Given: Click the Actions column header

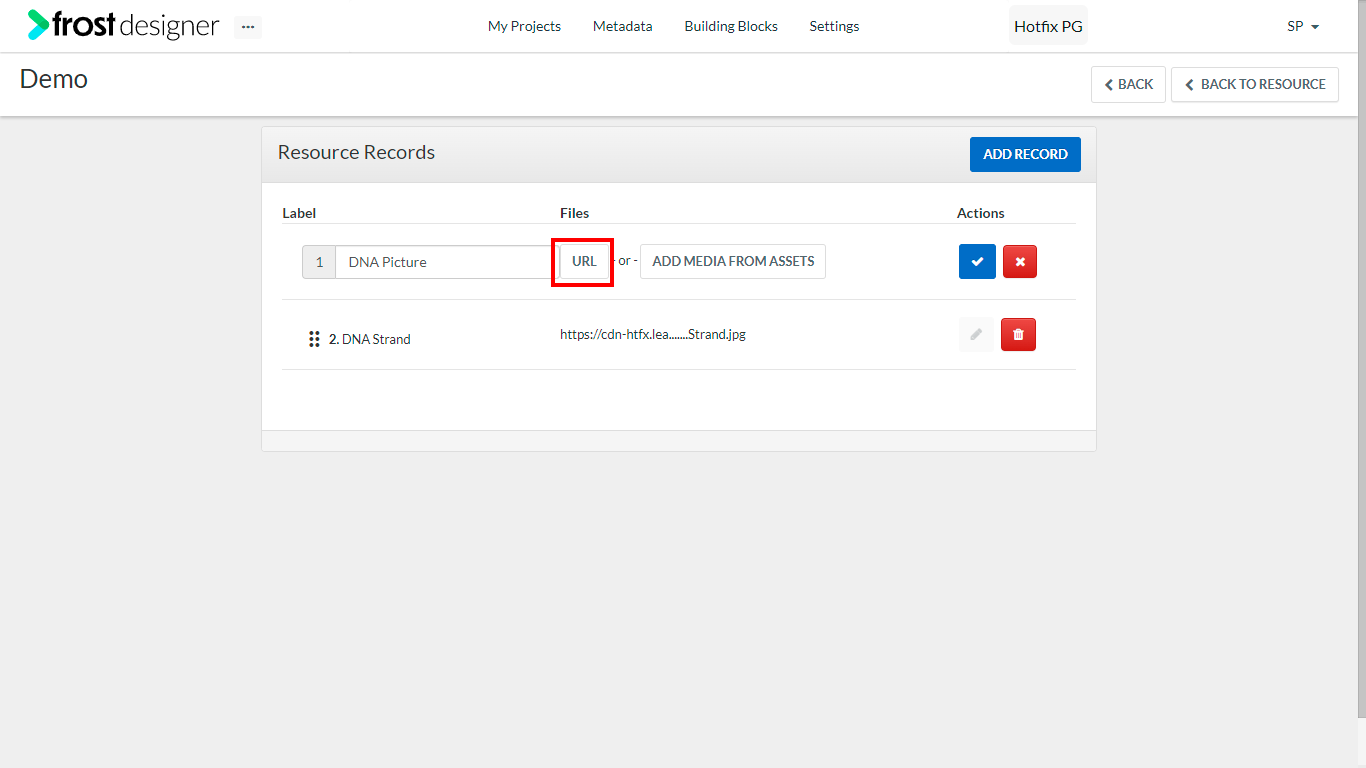Looking at the screenshot, I should tap(980, 213).
